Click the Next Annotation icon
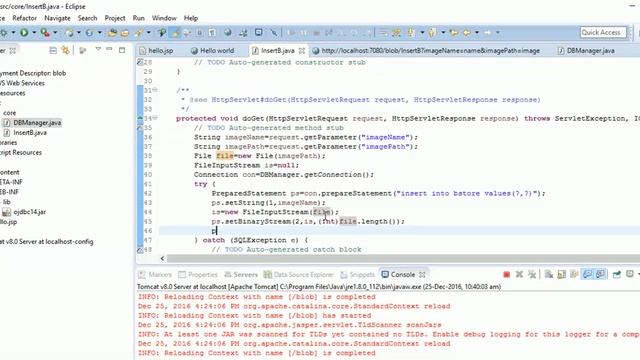The image size is (640, 360). [412, 33]
